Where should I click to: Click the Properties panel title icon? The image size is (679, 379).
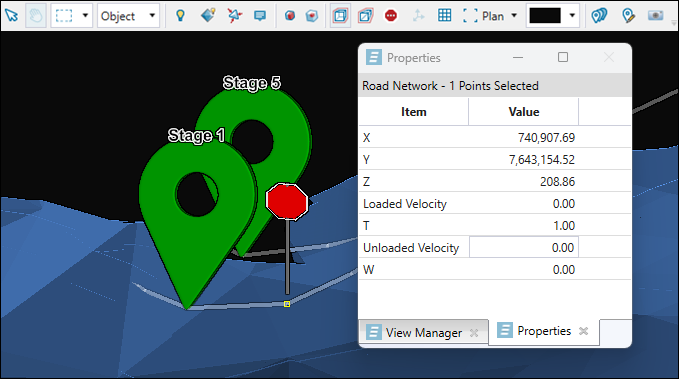coord(374,57)
